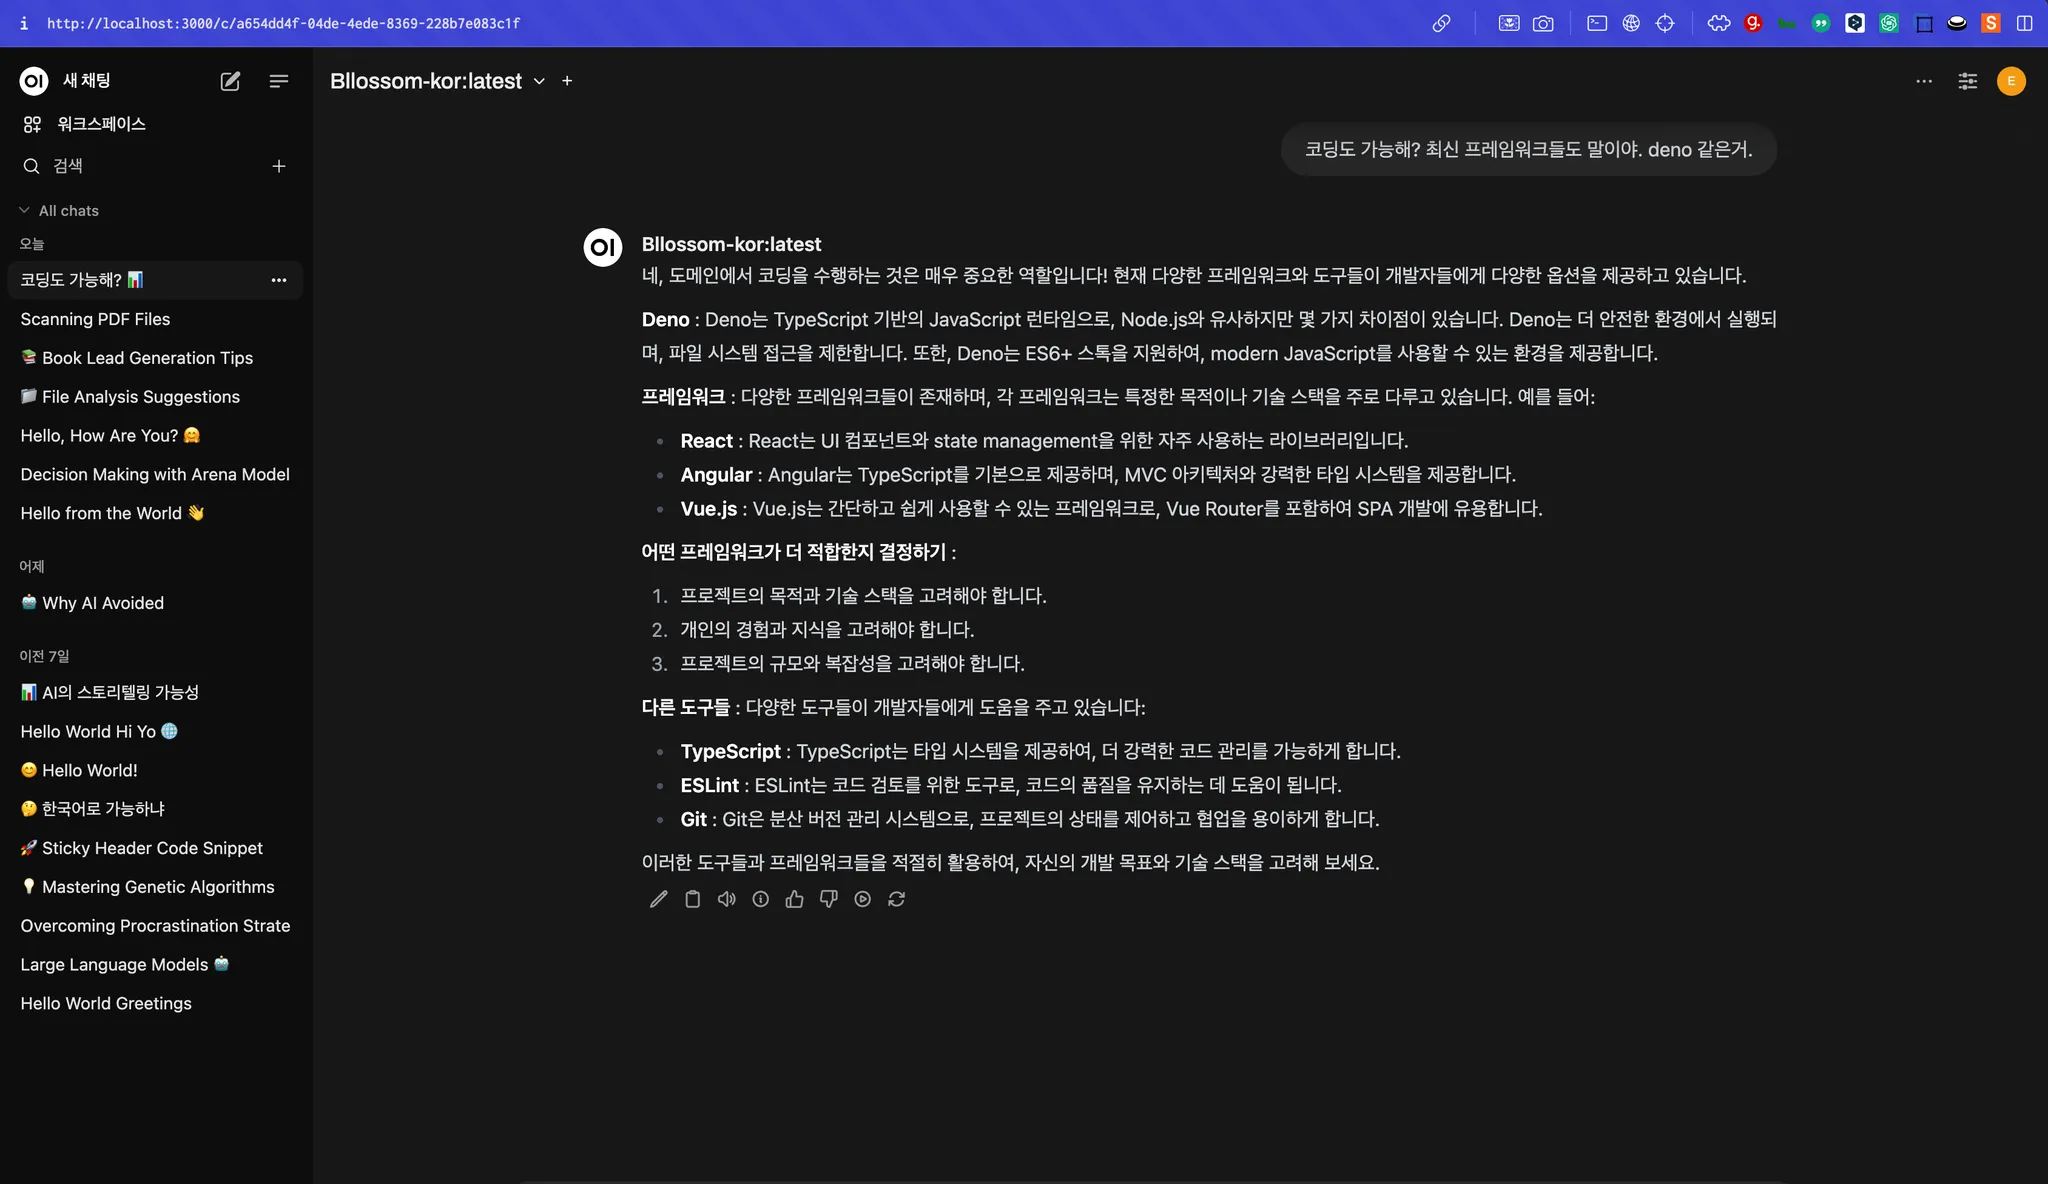Open the 워크스페이스 menu item
Viewport: 2048px width, 1184px height.
[100, 124]
